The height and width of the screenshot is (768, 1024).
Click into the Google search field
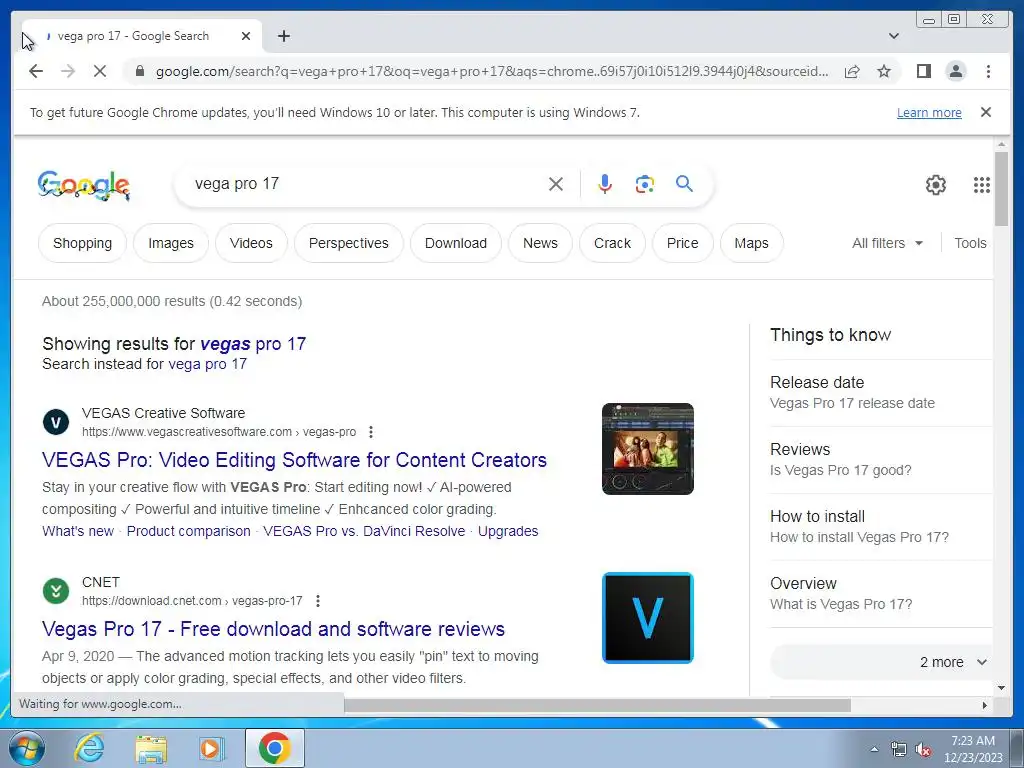pyautogui.click(x=366, y=184)
